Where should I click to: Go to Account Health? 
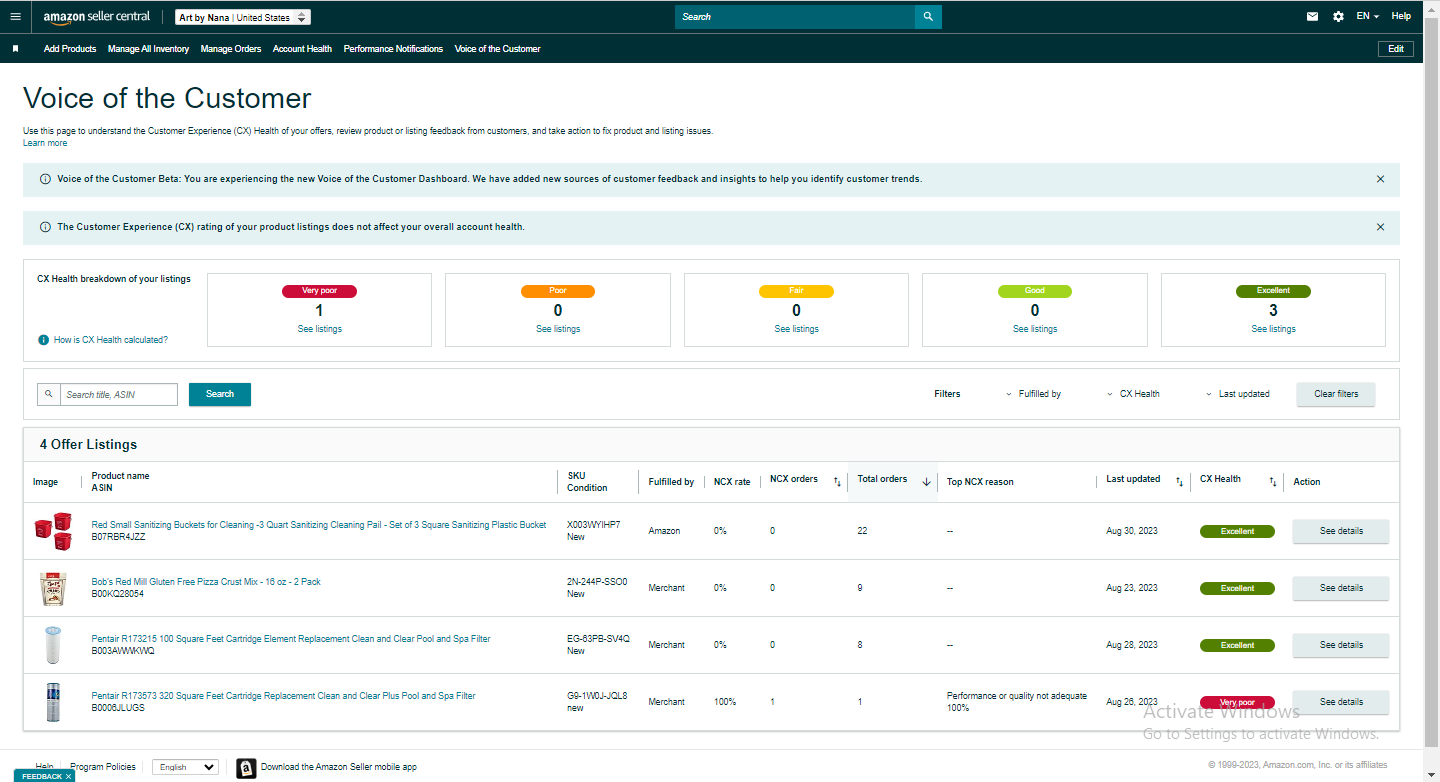click(302, 49)
